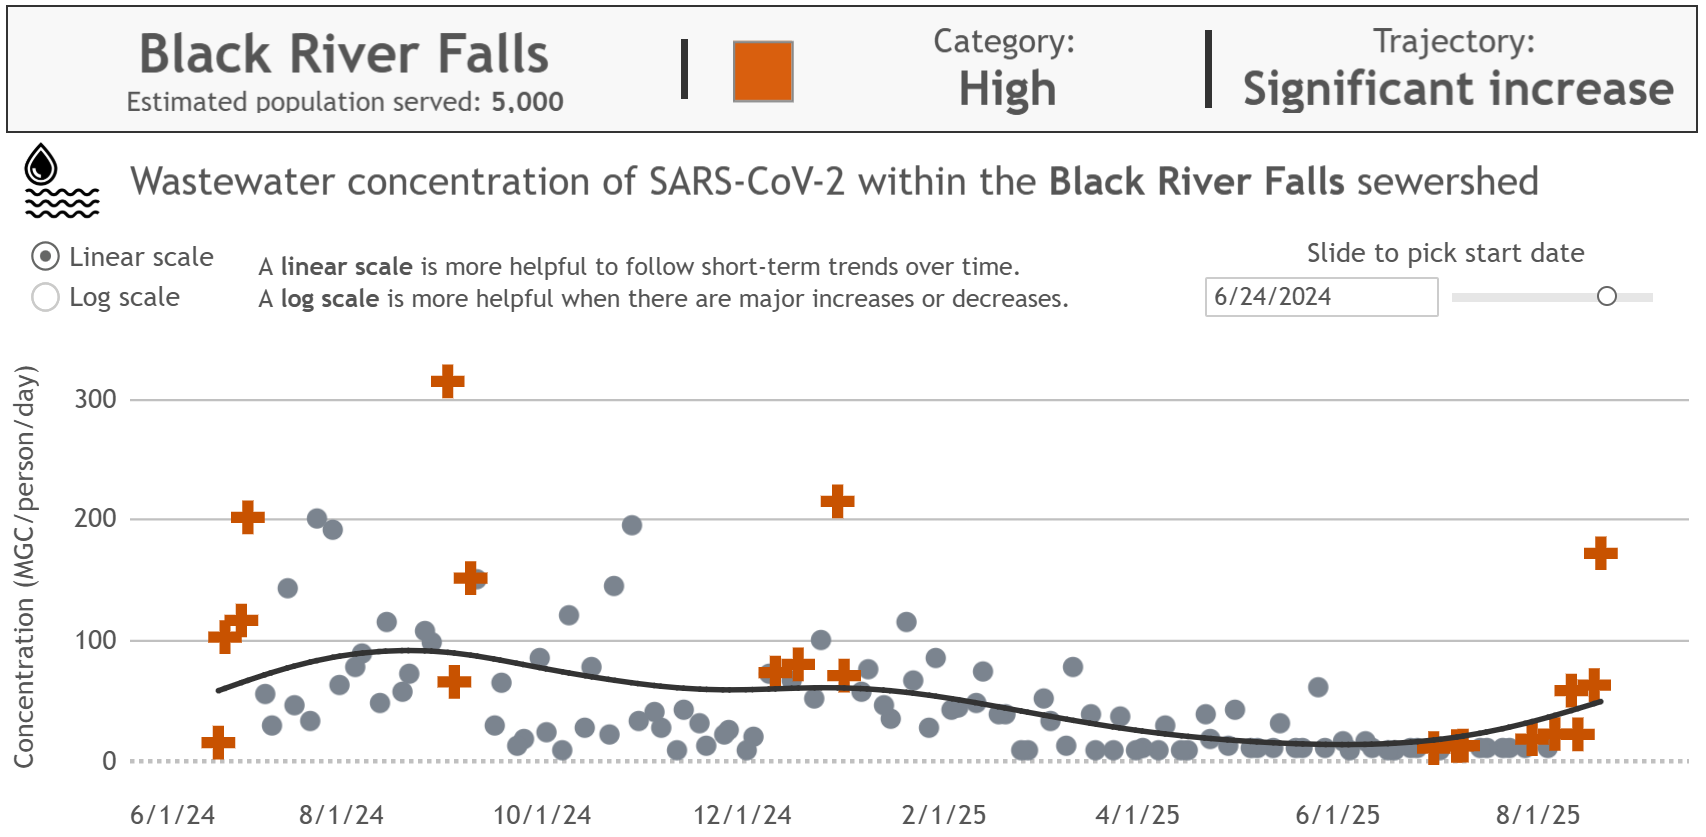Click the bolded phrase 'log scale'

tap(330, 298)
